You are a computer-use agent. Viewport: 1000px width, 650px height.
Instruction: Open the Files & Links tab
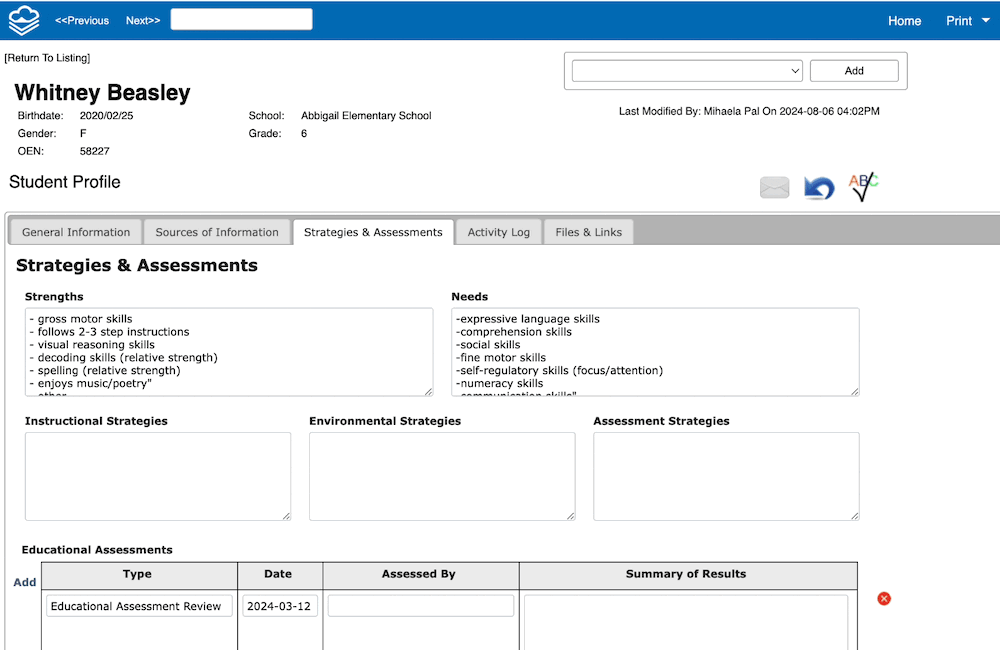click(588, 232)
